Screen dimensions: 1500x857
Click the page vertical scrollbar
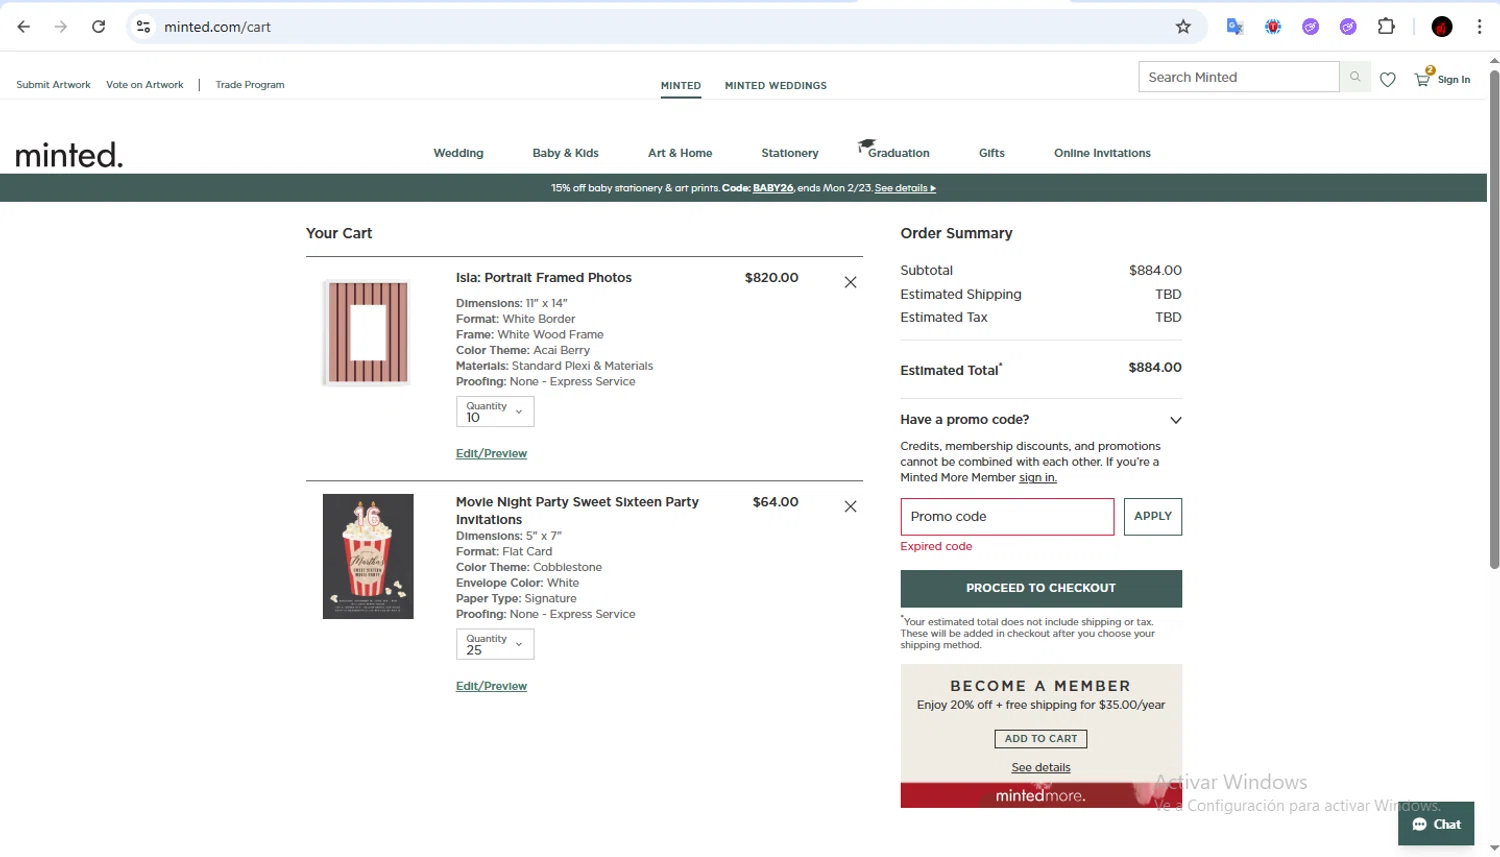click(x=1494, y=320)
